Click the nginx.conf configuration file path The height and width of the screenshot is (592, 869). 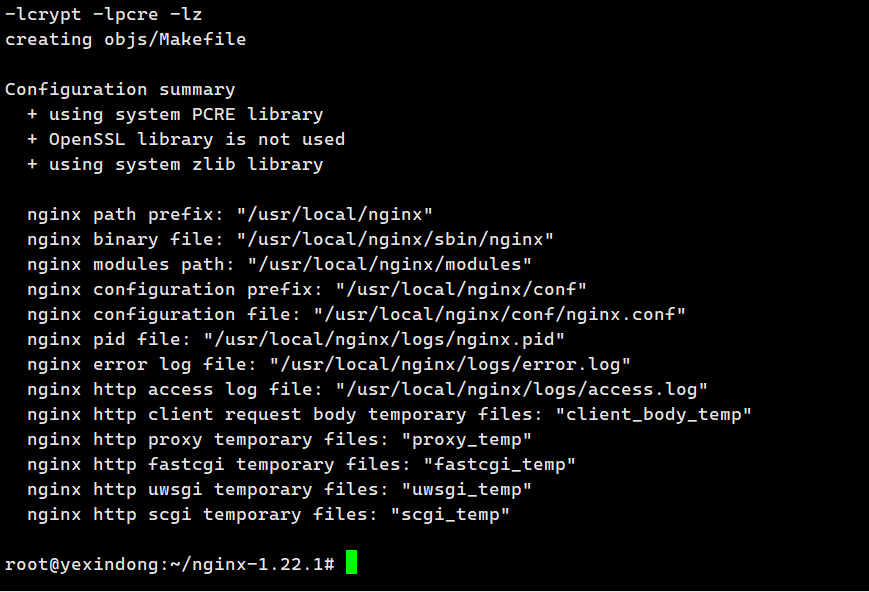(499, 314)
